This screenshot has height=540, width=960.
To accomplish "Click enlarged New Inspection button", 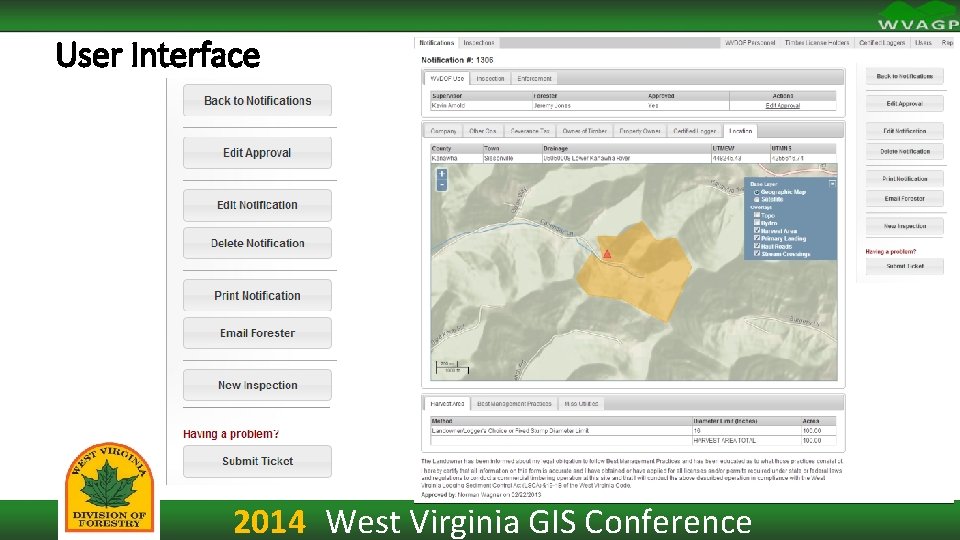I will pyautogui.click(x=257, y=385).
